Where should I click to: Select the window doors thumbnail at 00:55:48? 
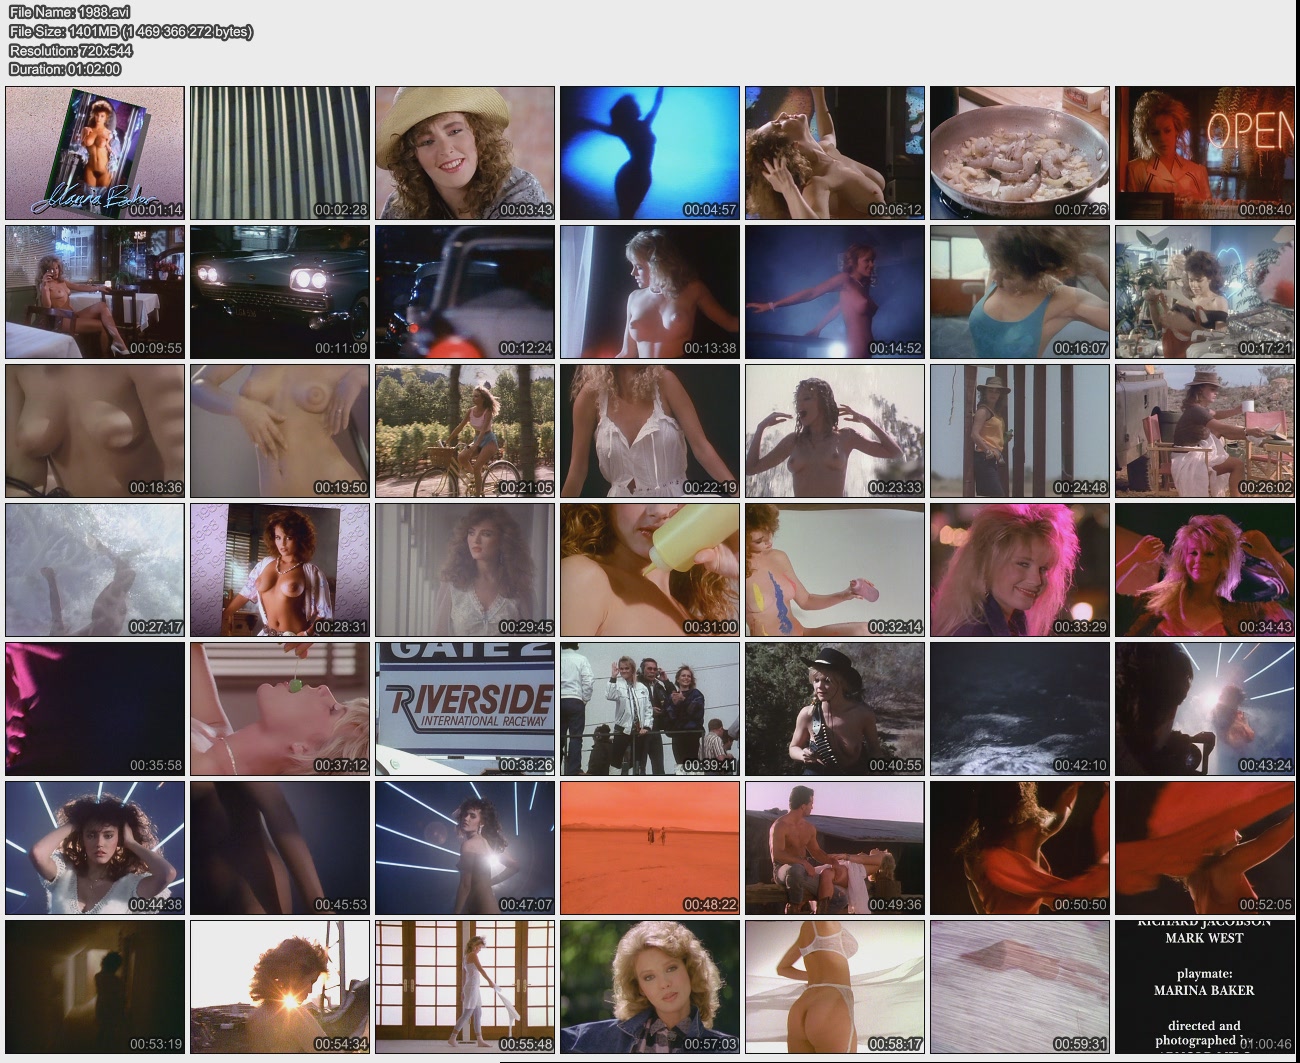point(465,986)
